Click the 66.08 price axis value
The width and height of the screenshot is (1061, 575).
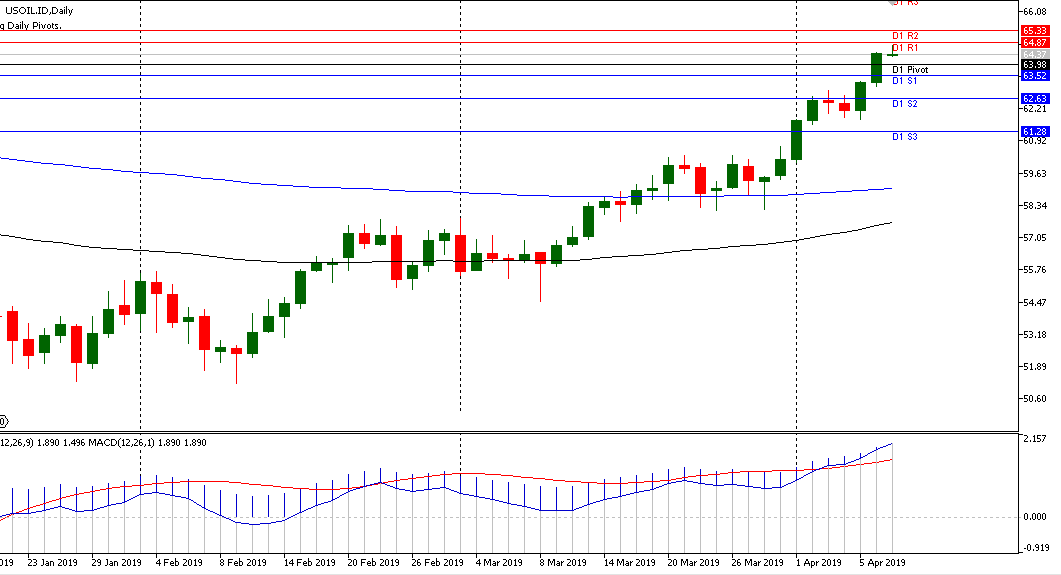tap(1035, 12)
